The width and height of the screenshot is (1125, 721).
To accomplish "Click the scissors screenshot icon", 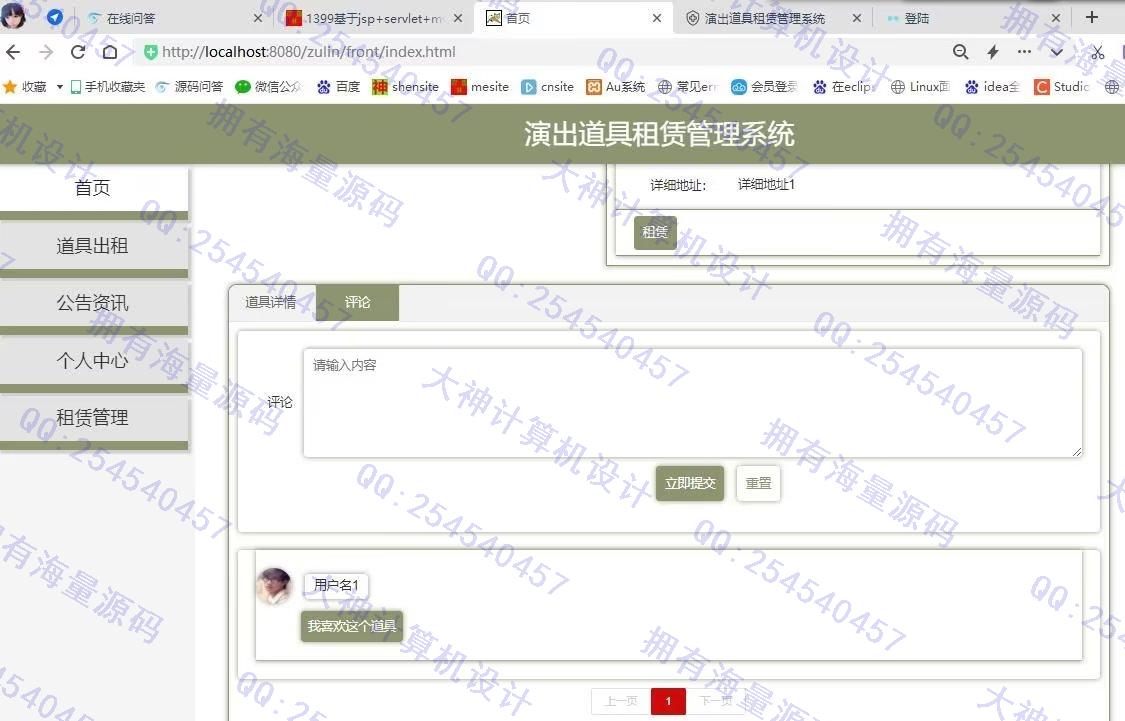I will [1098, 52].
